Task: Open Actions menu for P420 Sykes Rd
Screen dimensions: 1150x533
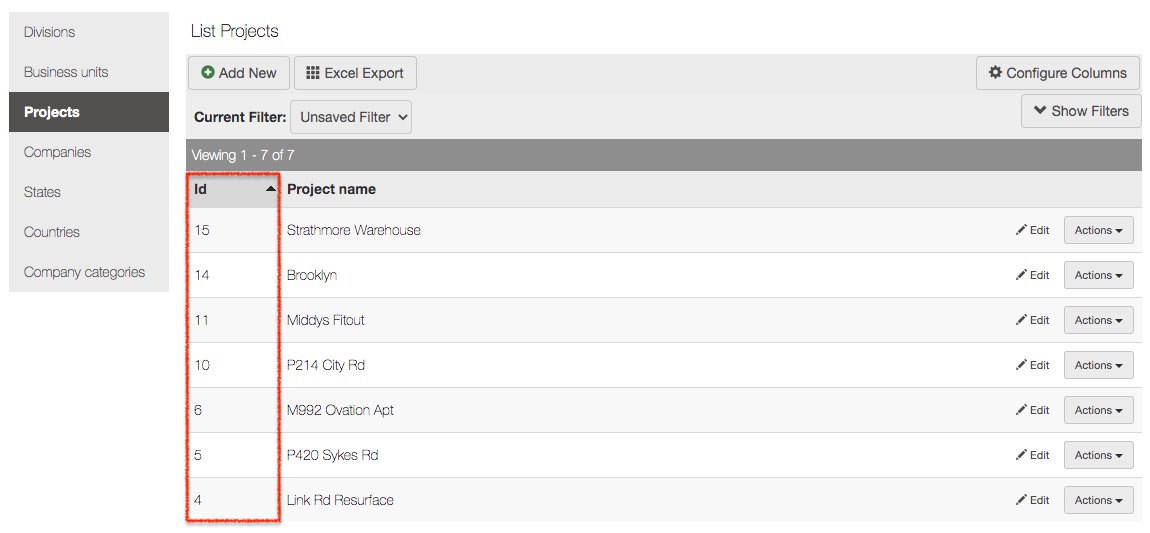Action: (1098, 455)
